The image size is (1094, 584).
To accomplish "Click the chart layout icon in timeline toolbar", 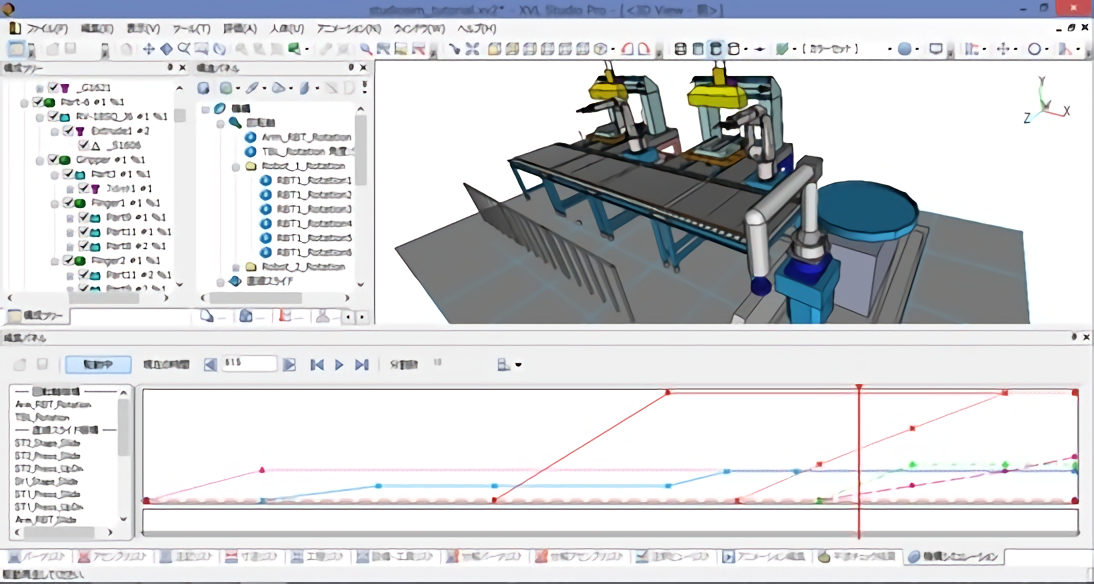I will tap(504, 364).
